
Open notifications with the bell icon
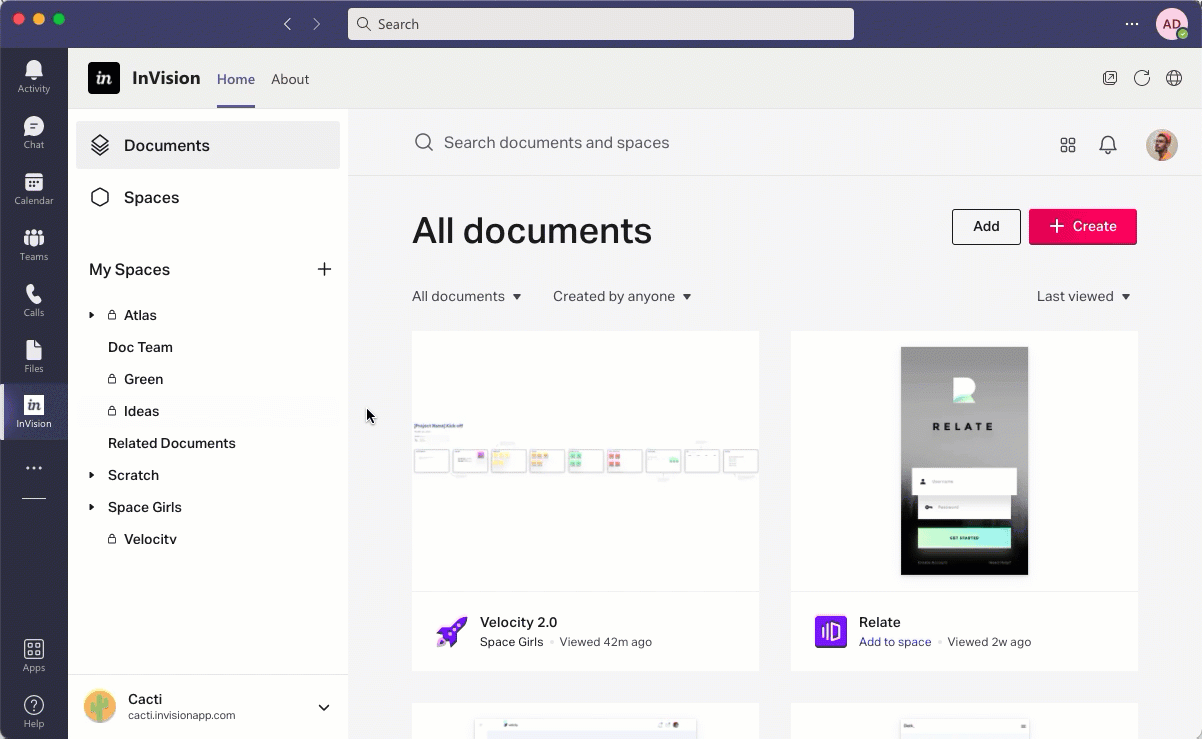(x=1107, y=144)
